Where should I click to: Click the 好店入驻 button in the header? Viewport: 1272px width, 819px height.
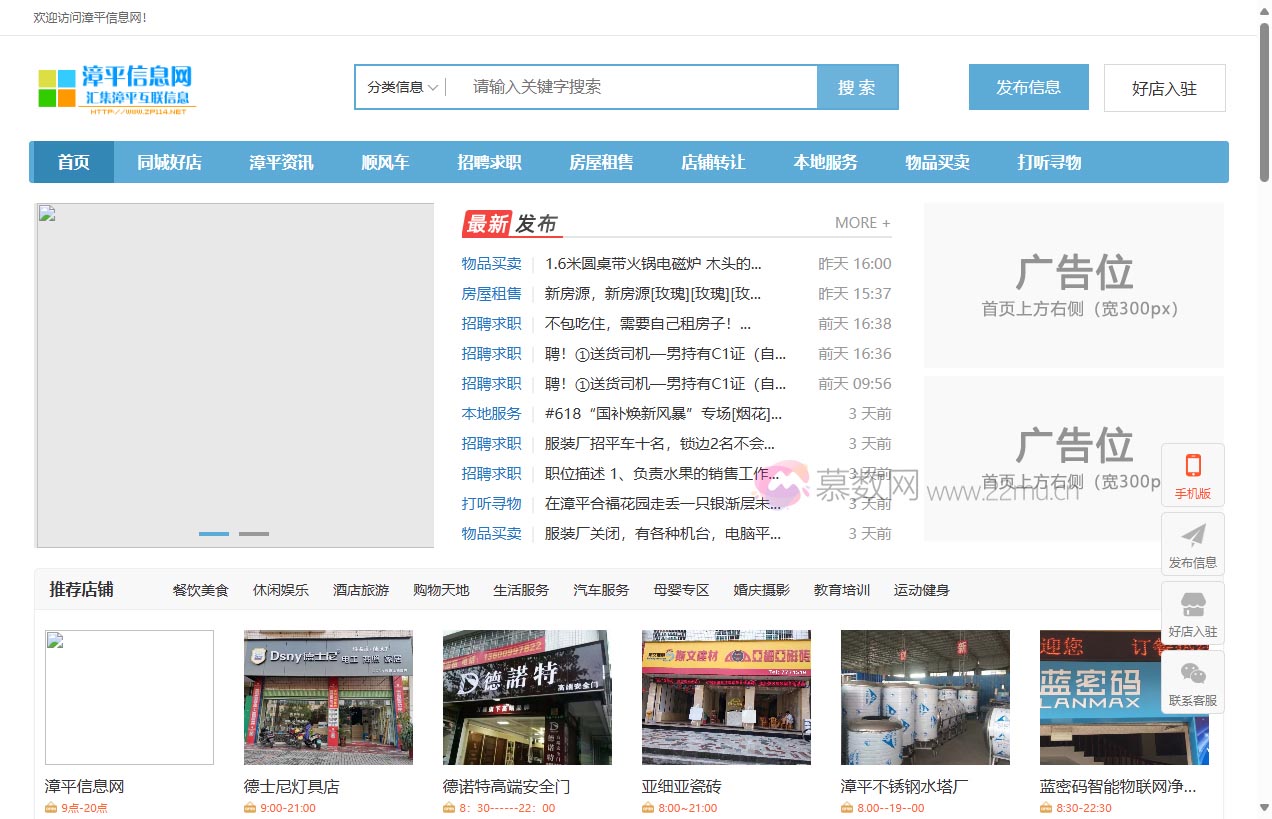pyautogui.click(x=1164, y=88)
